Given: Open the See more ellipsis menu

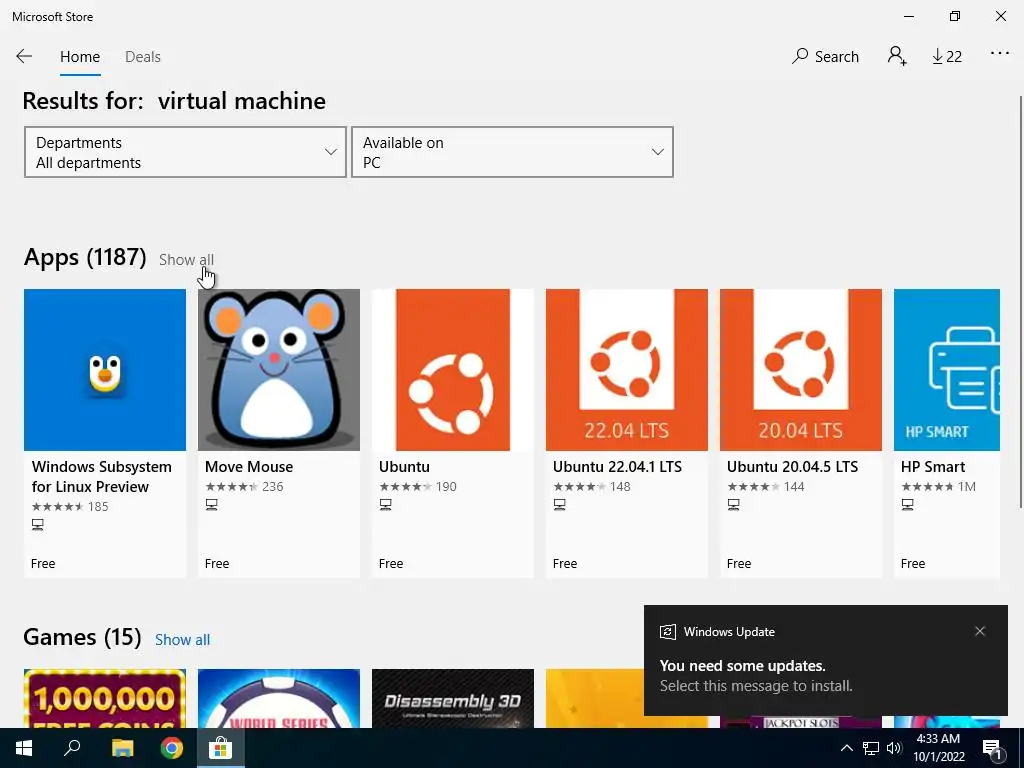Looking at the screenshot, I should pyautogui.click(x=1000, y=54).
